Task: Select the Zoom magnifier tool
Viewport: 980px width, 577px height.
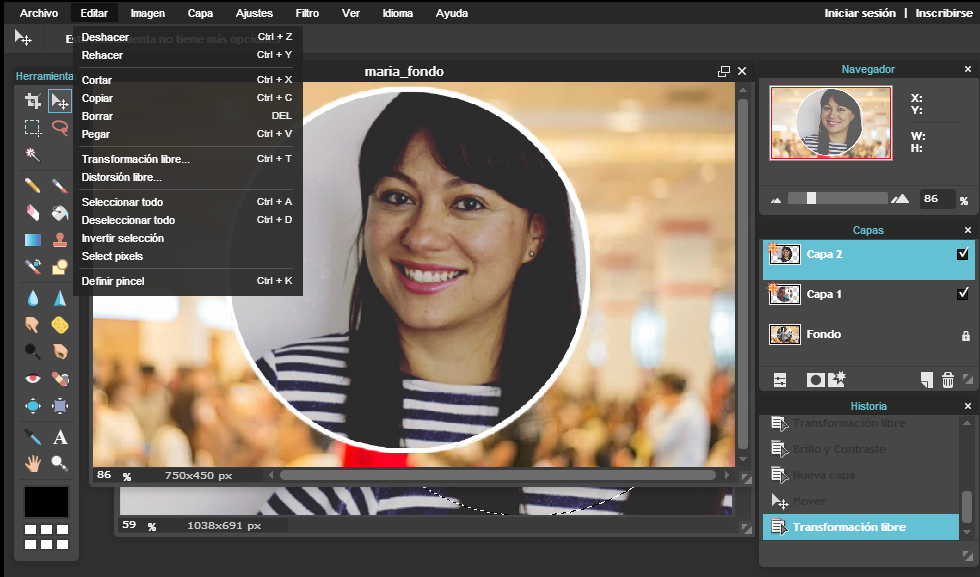Action: click(60, 463)
